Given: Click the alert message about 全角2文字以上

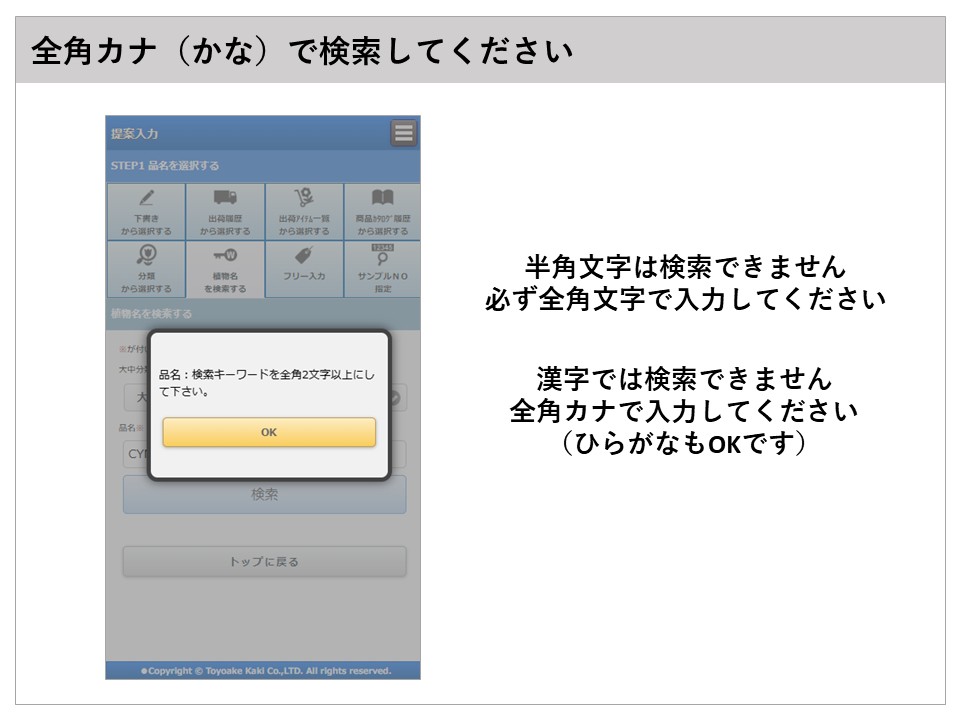Looking at the screenshot, I should coord(267,383).
